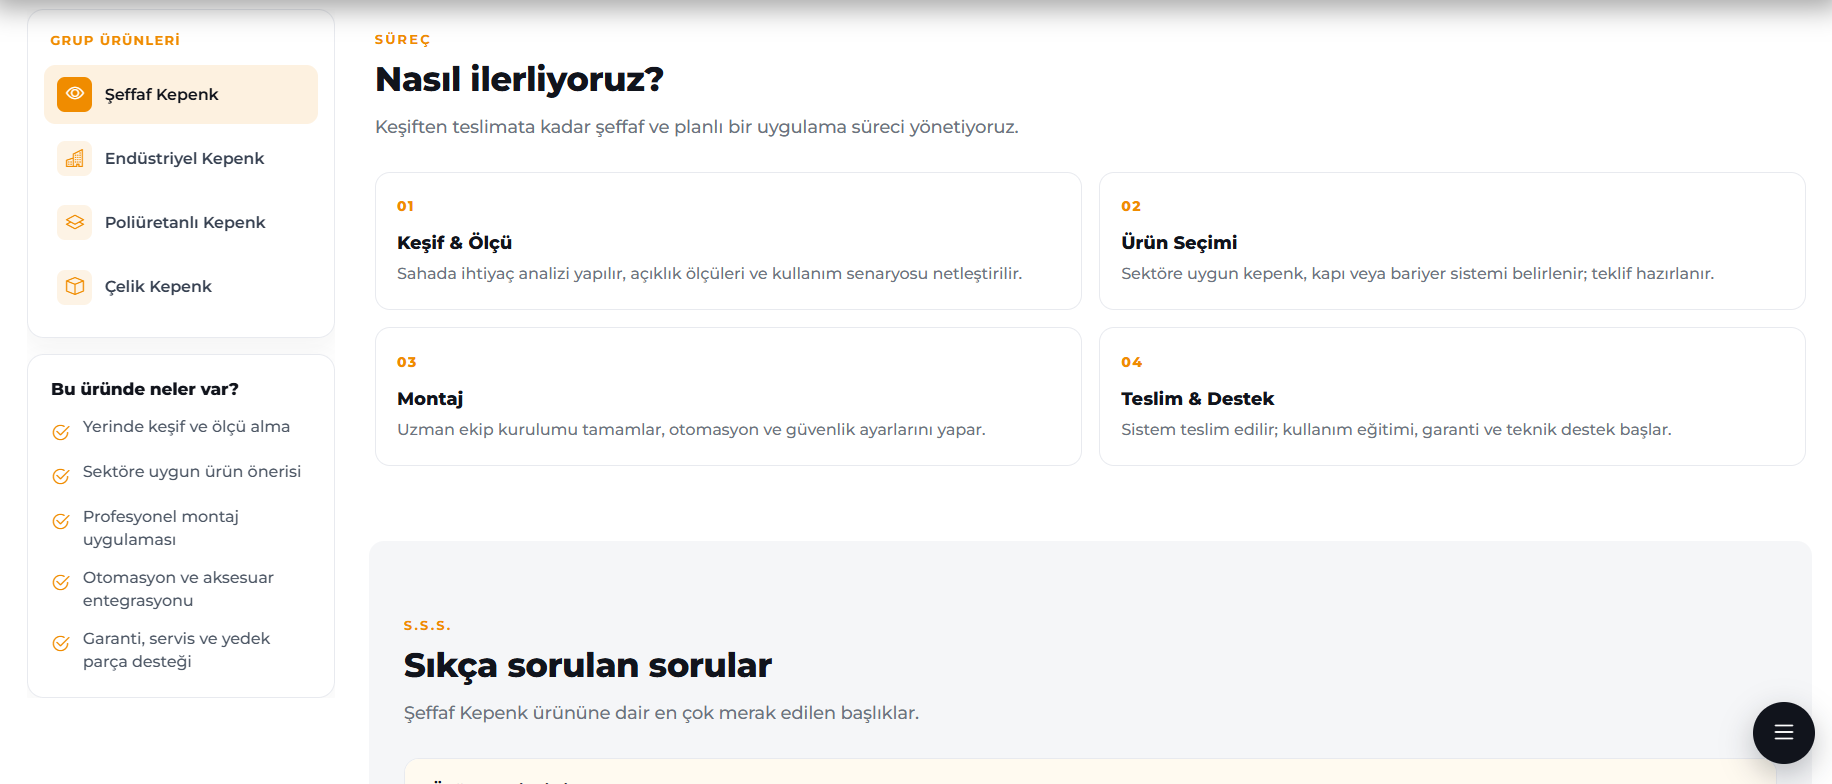Click the step number 01 label
This screenshot has width=1832, height=784.
tap(405, 206)
